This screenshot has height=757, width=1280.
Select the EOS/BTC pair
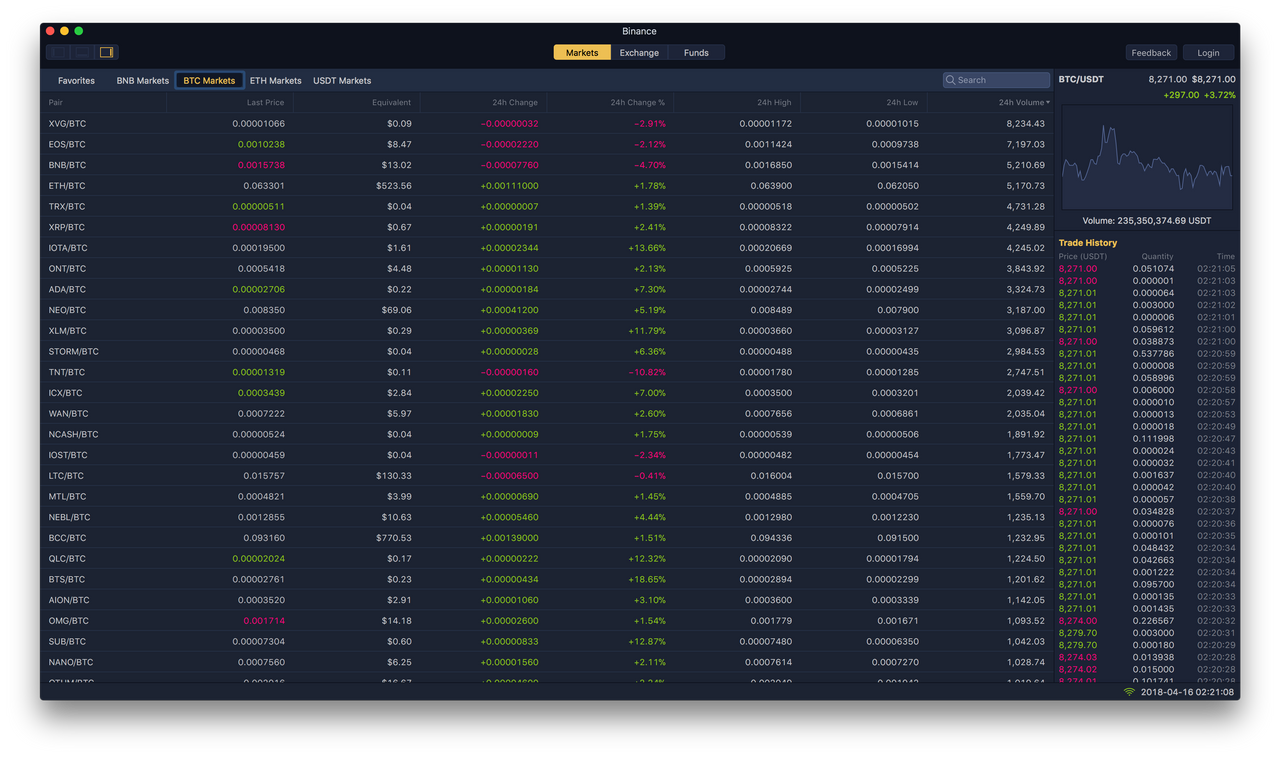pyautogui.click(x=547, y=144)
